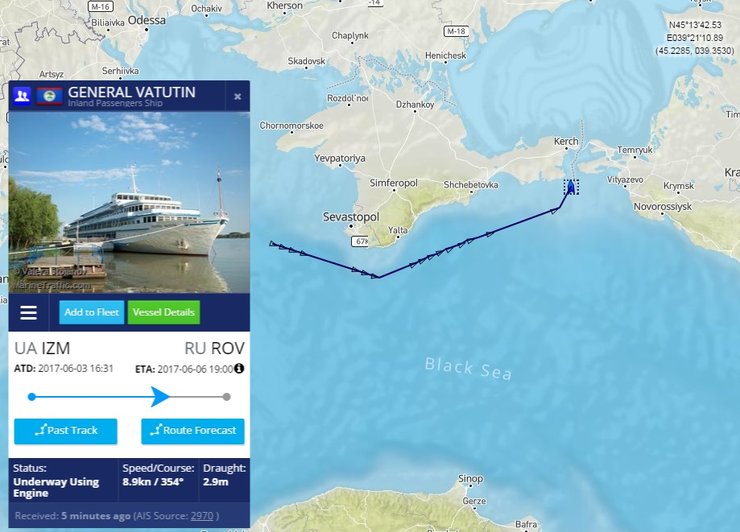The width and height of the screenshot is (740, 532).
Task: Show the Route Forecast
Action: point(193,431)
